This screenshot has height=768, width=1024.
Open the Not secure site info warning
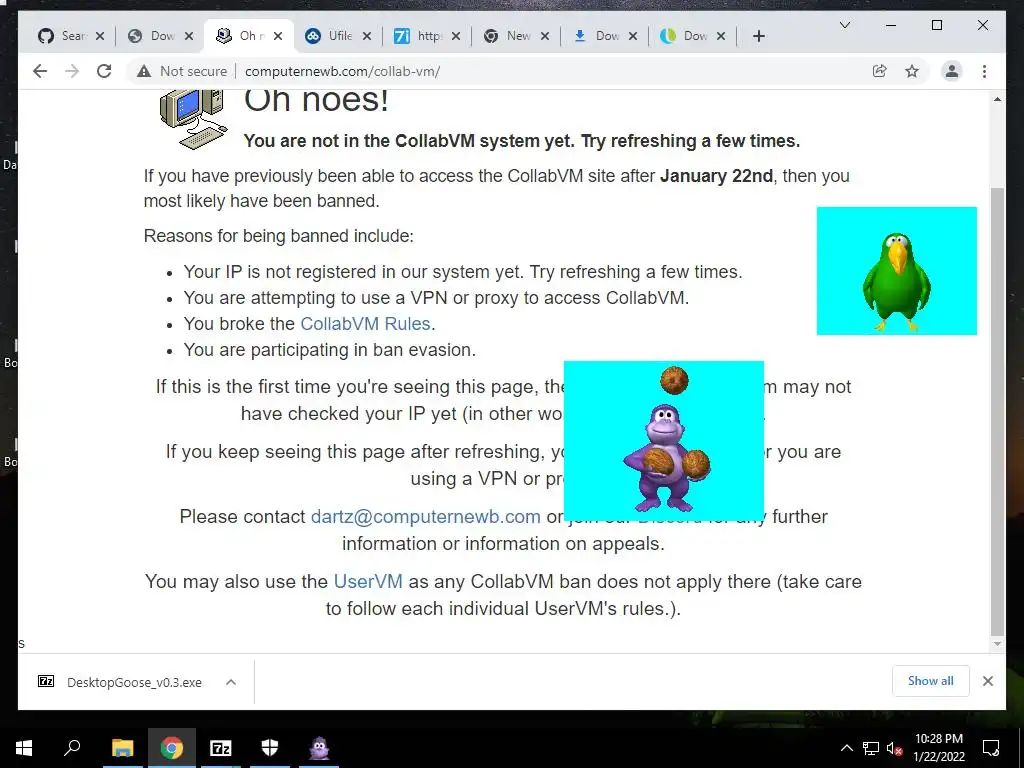[182, 71]
